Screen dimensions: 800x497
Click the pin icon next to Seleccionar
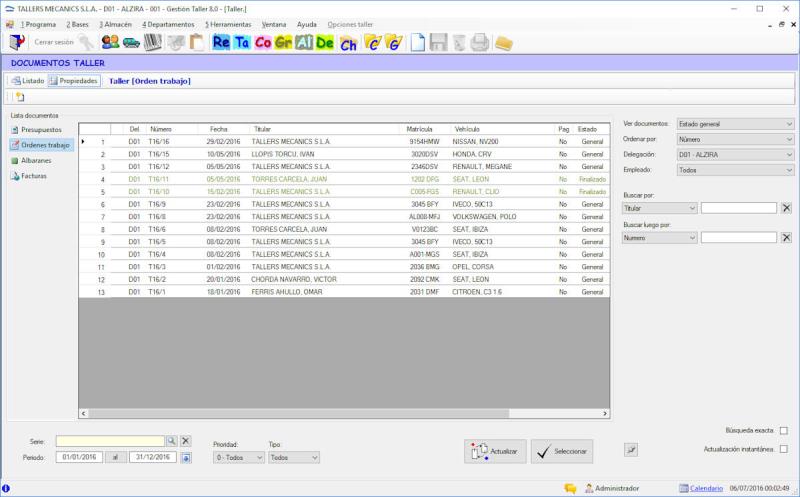point(631,450)
